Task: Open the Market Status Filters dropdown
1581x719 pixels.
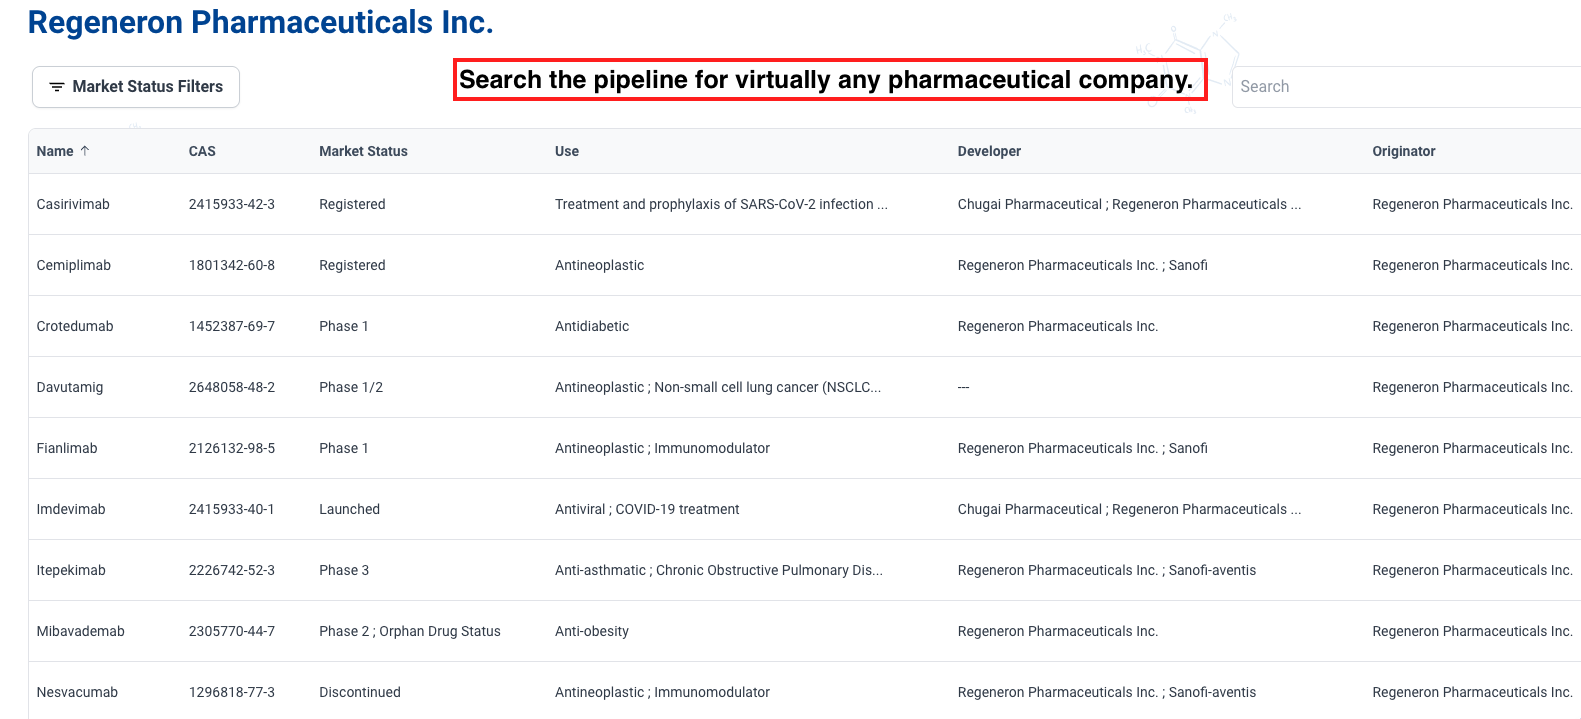Action: tap(136, 87)
